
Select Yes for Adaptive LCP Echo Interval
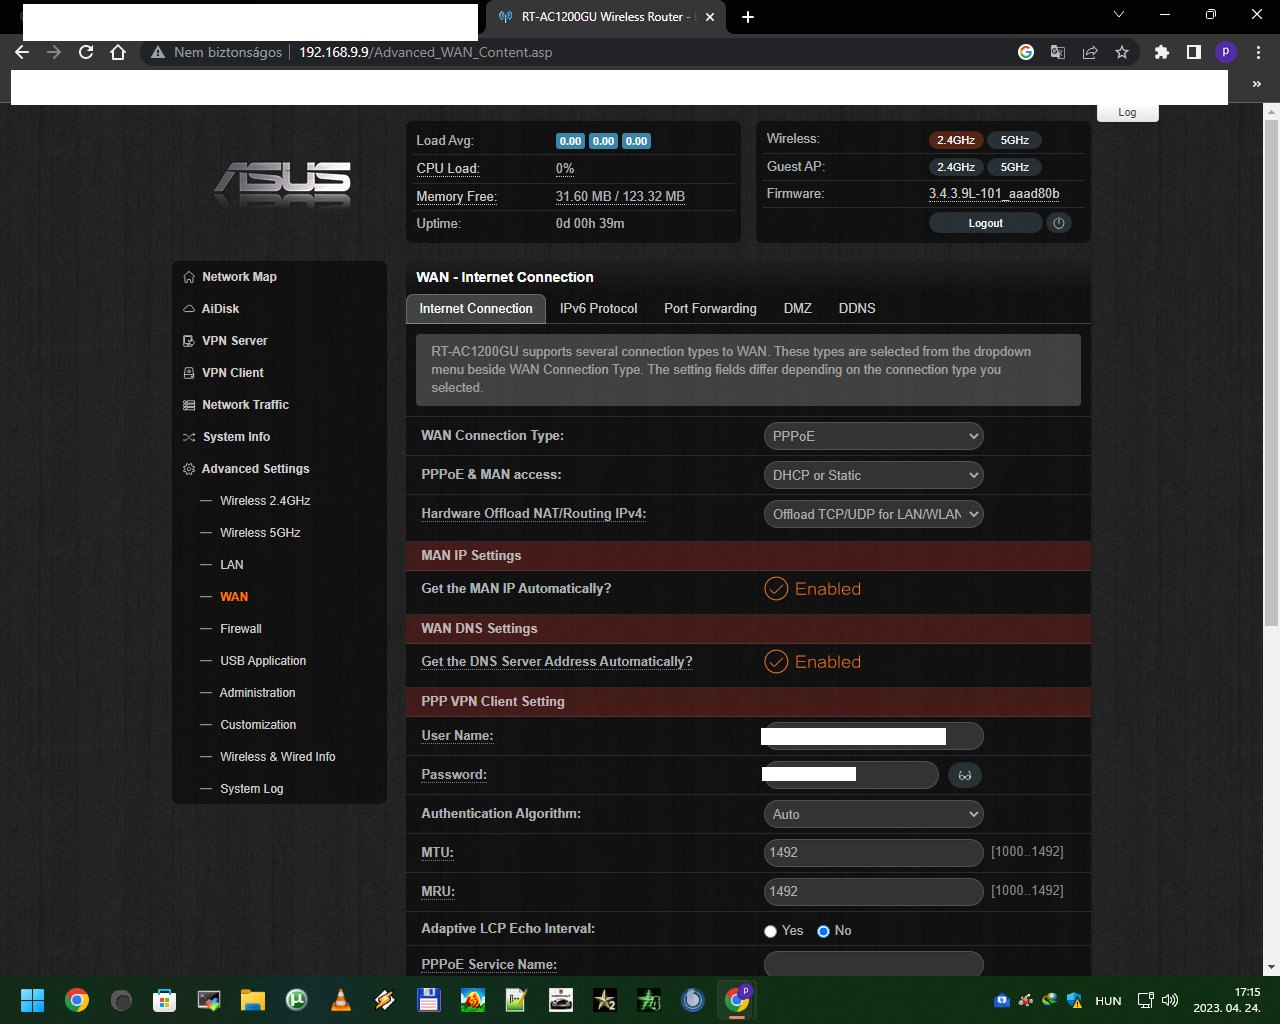point(770,931)
